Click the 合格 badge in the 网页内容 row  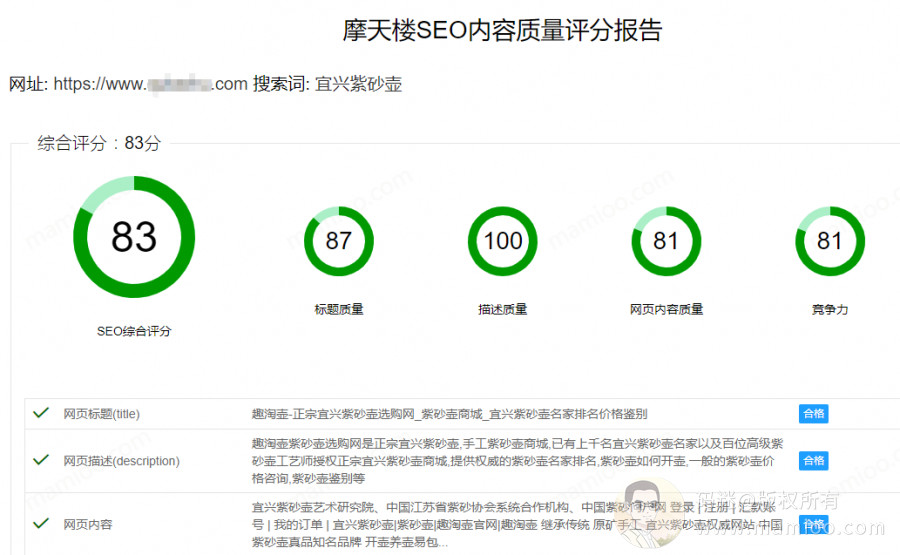(x=813, y=523)
